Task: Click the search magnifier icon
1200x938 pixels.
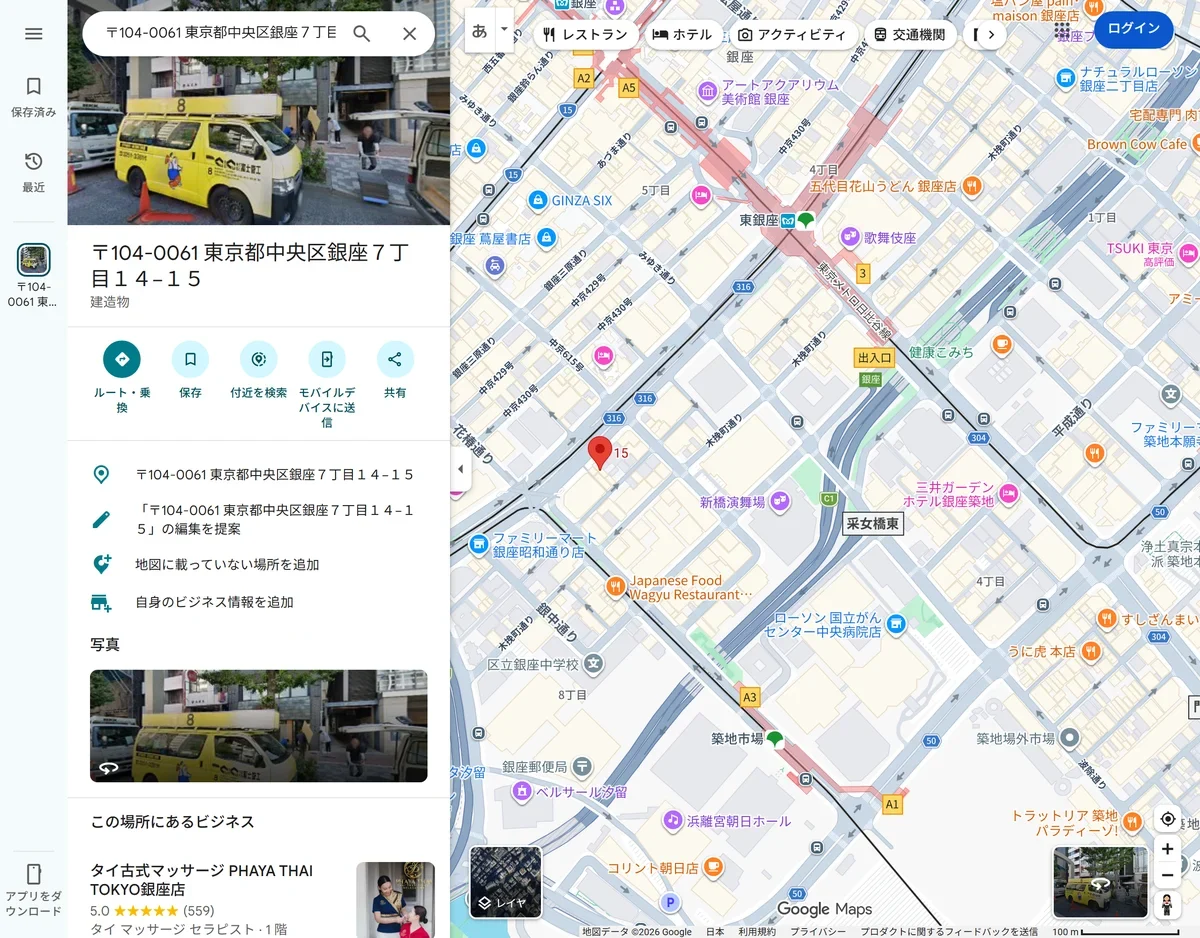Action: [x=362, y=34]
